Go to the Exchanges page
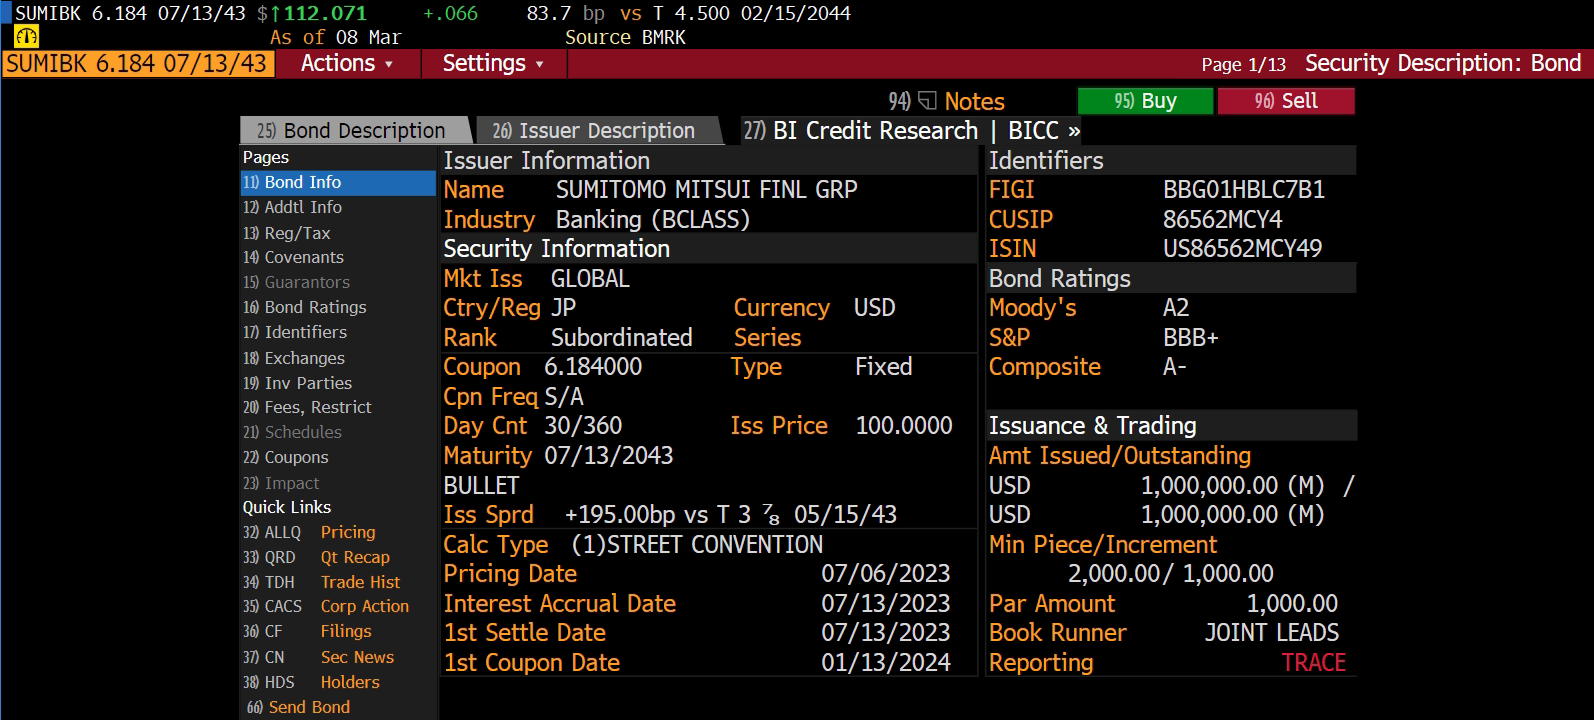 coord(338,358)
